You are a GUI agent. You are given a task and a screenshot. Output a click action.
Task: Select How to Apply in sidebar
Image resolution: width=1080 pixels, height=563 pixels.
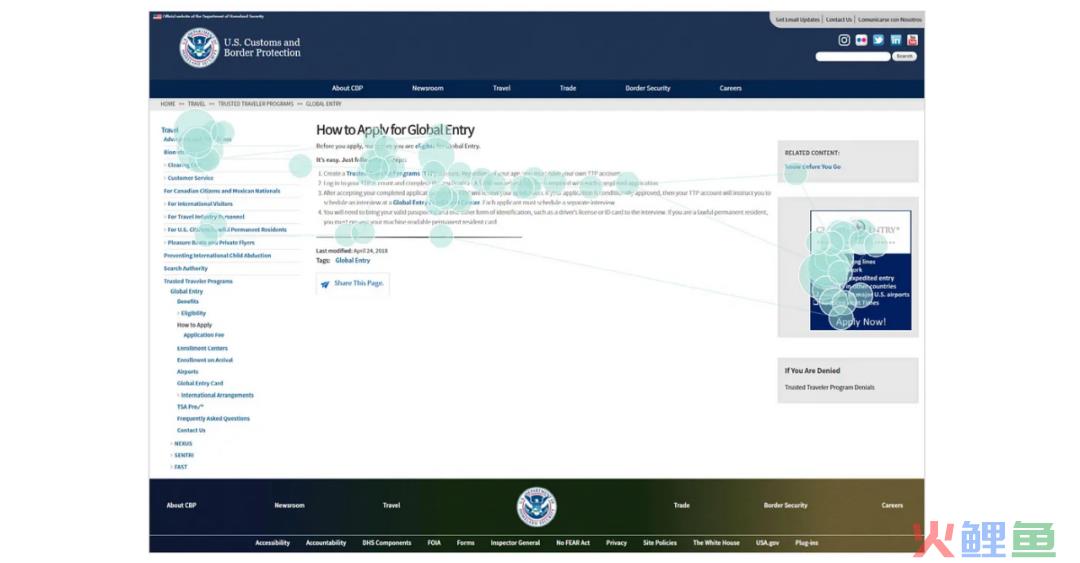[194, 325]
